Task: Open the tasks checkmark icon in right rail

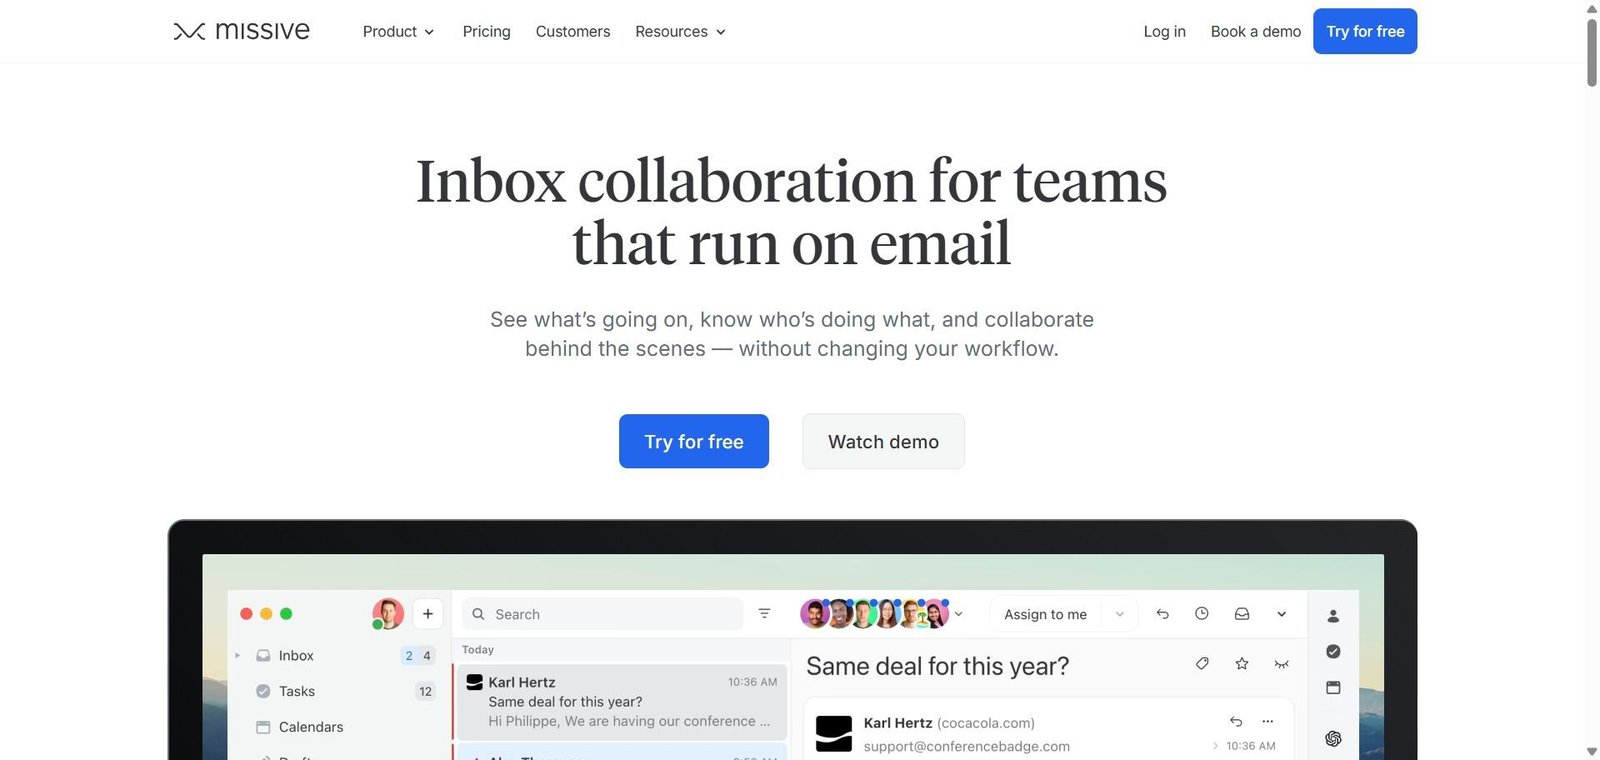Action: click(1333, 651)
